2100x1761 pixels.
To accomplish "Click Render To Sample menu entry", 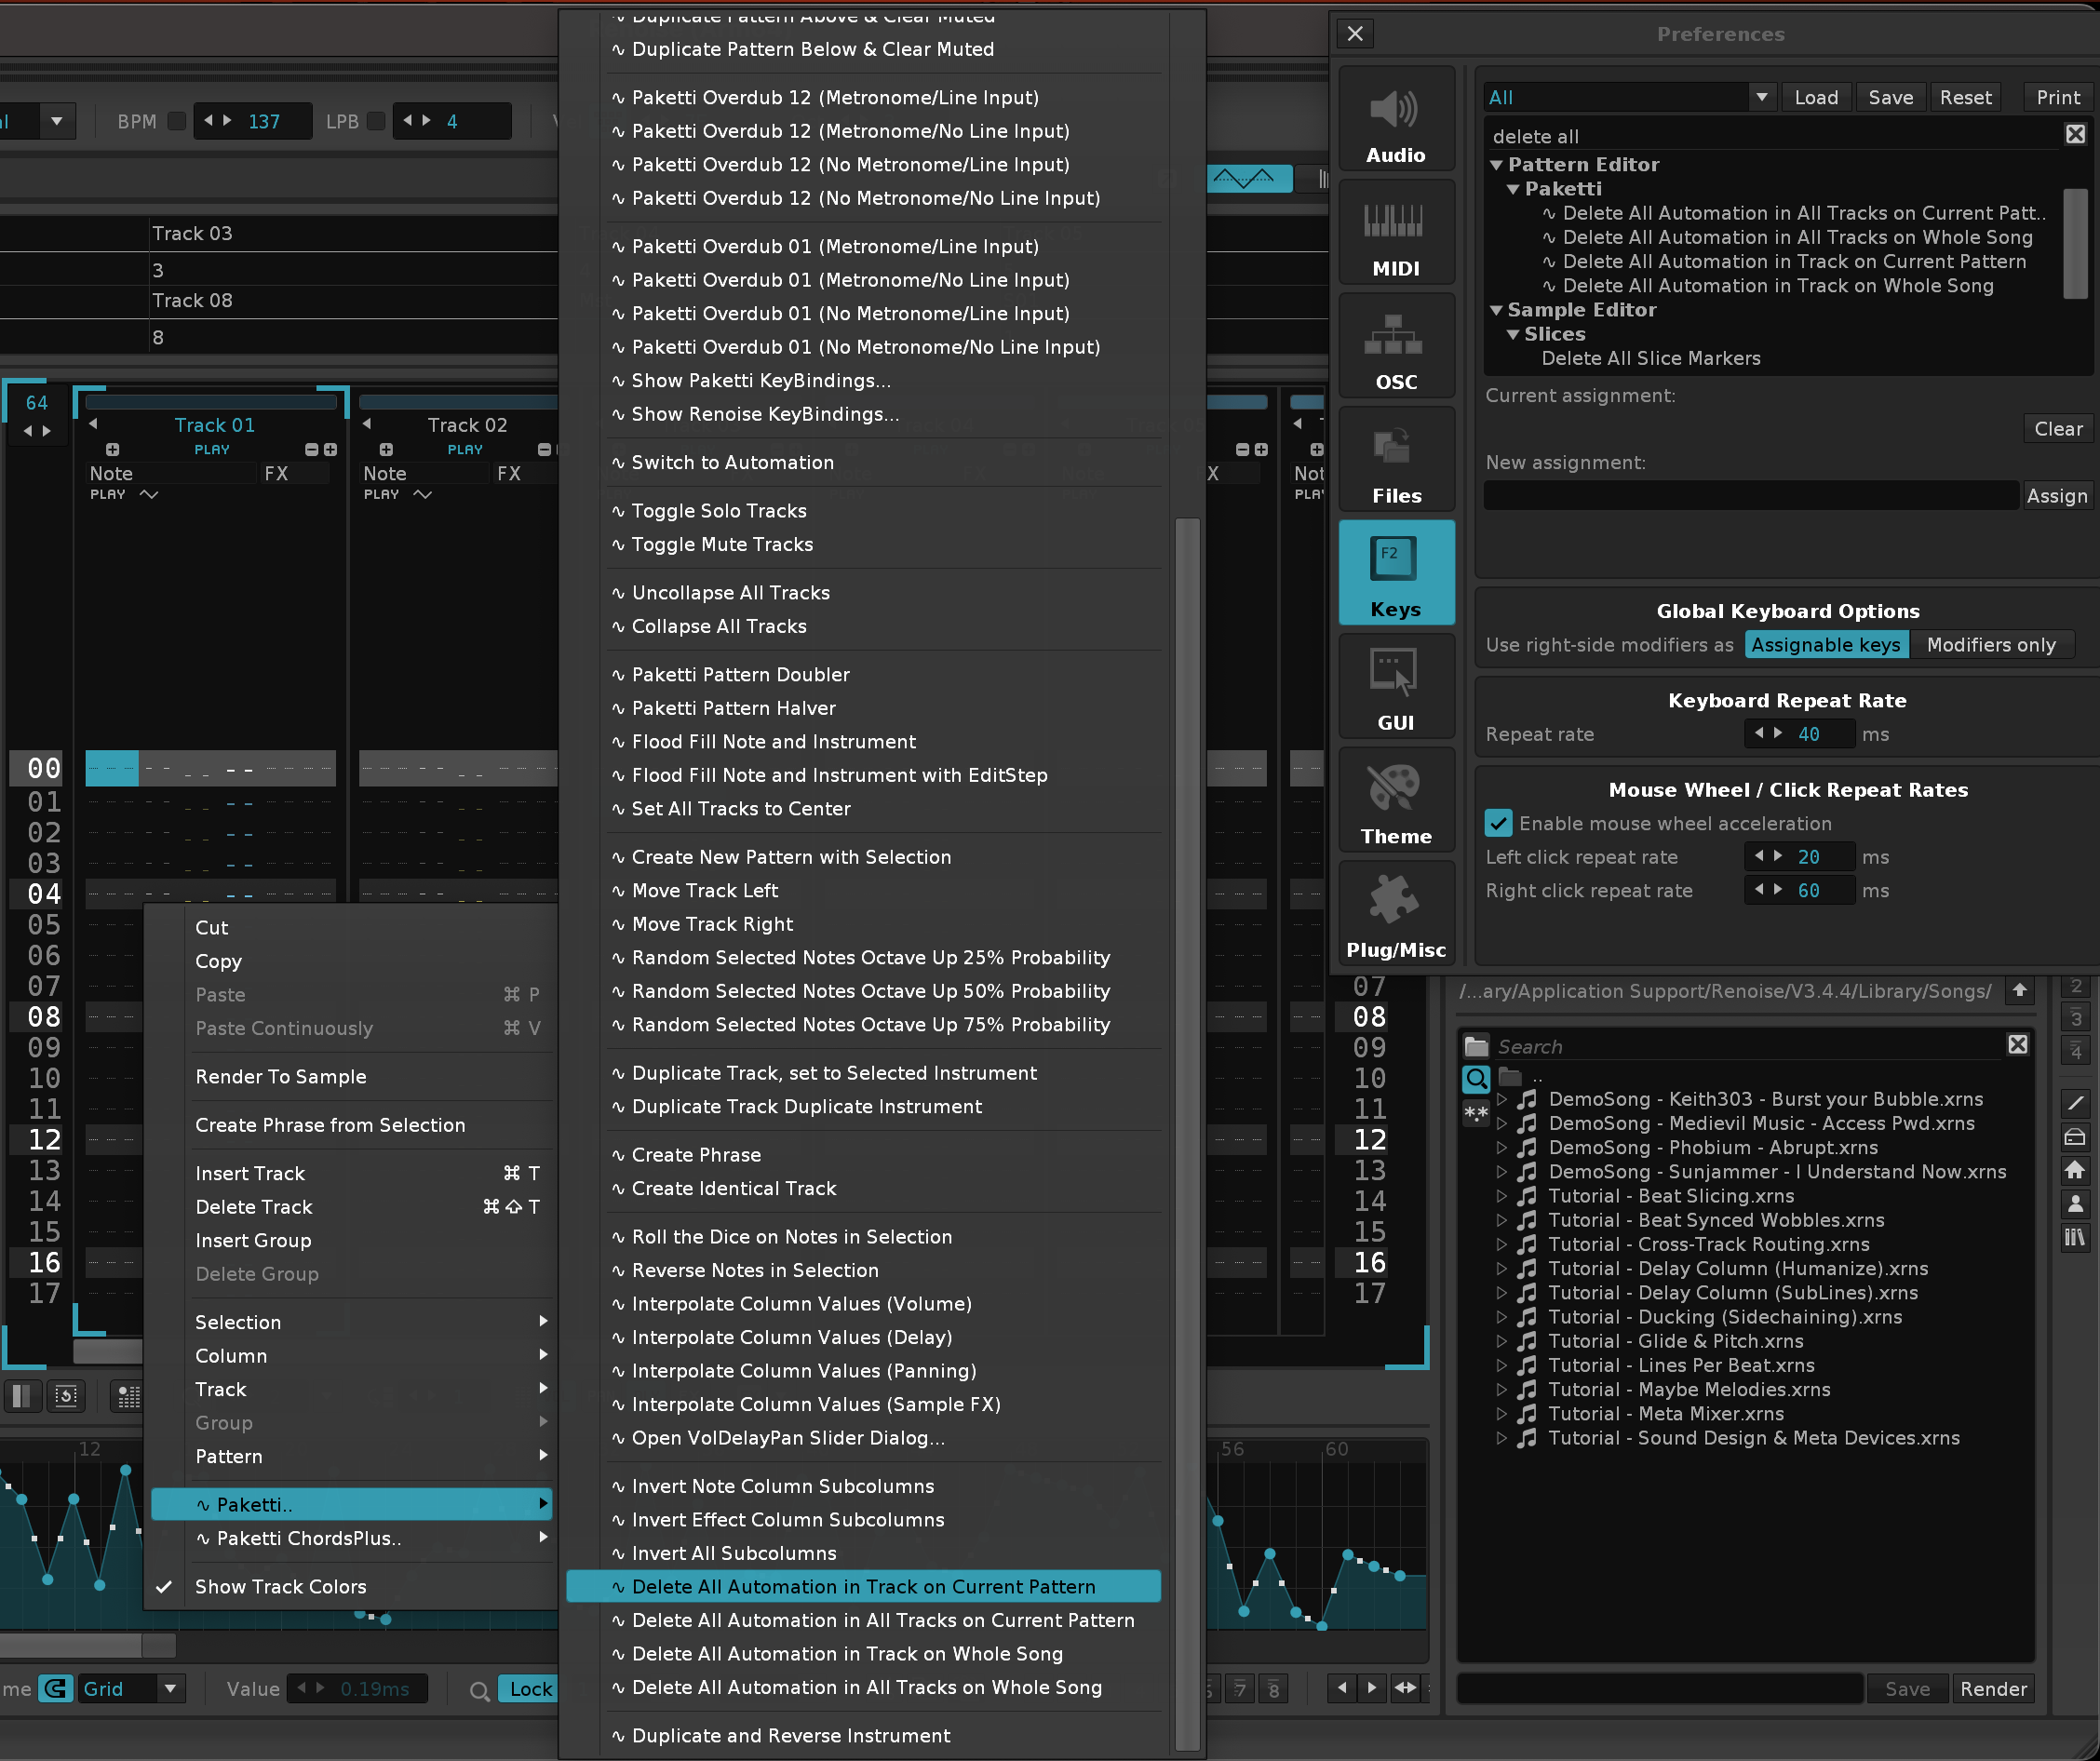I will [281, 1077].
